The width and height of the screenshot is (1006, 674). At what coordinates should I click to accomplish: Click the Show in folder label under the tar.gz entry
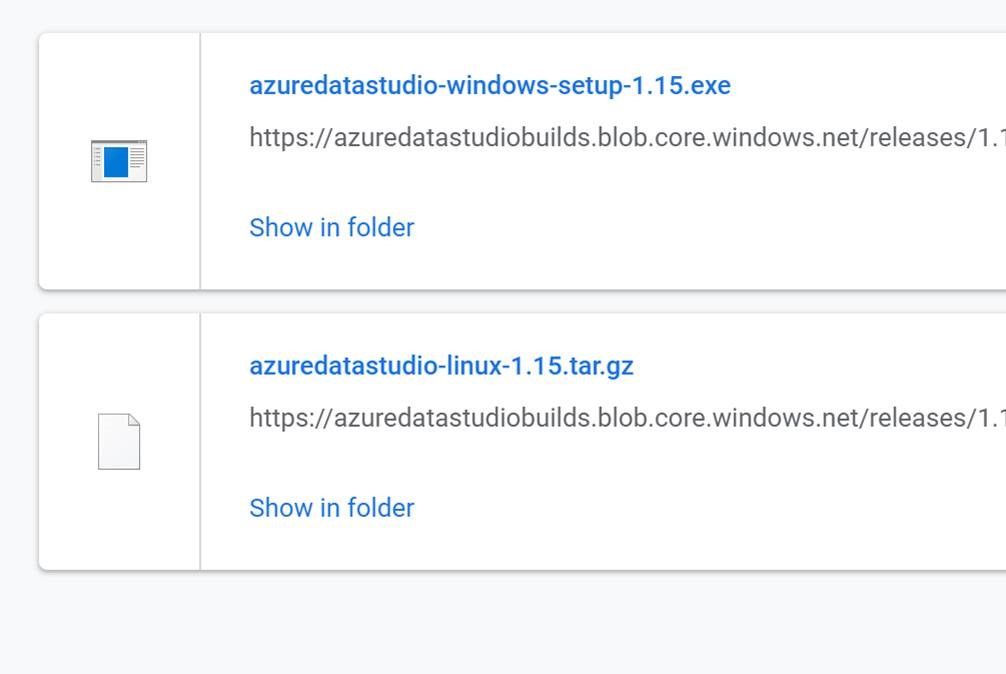(x=332, y=508)
